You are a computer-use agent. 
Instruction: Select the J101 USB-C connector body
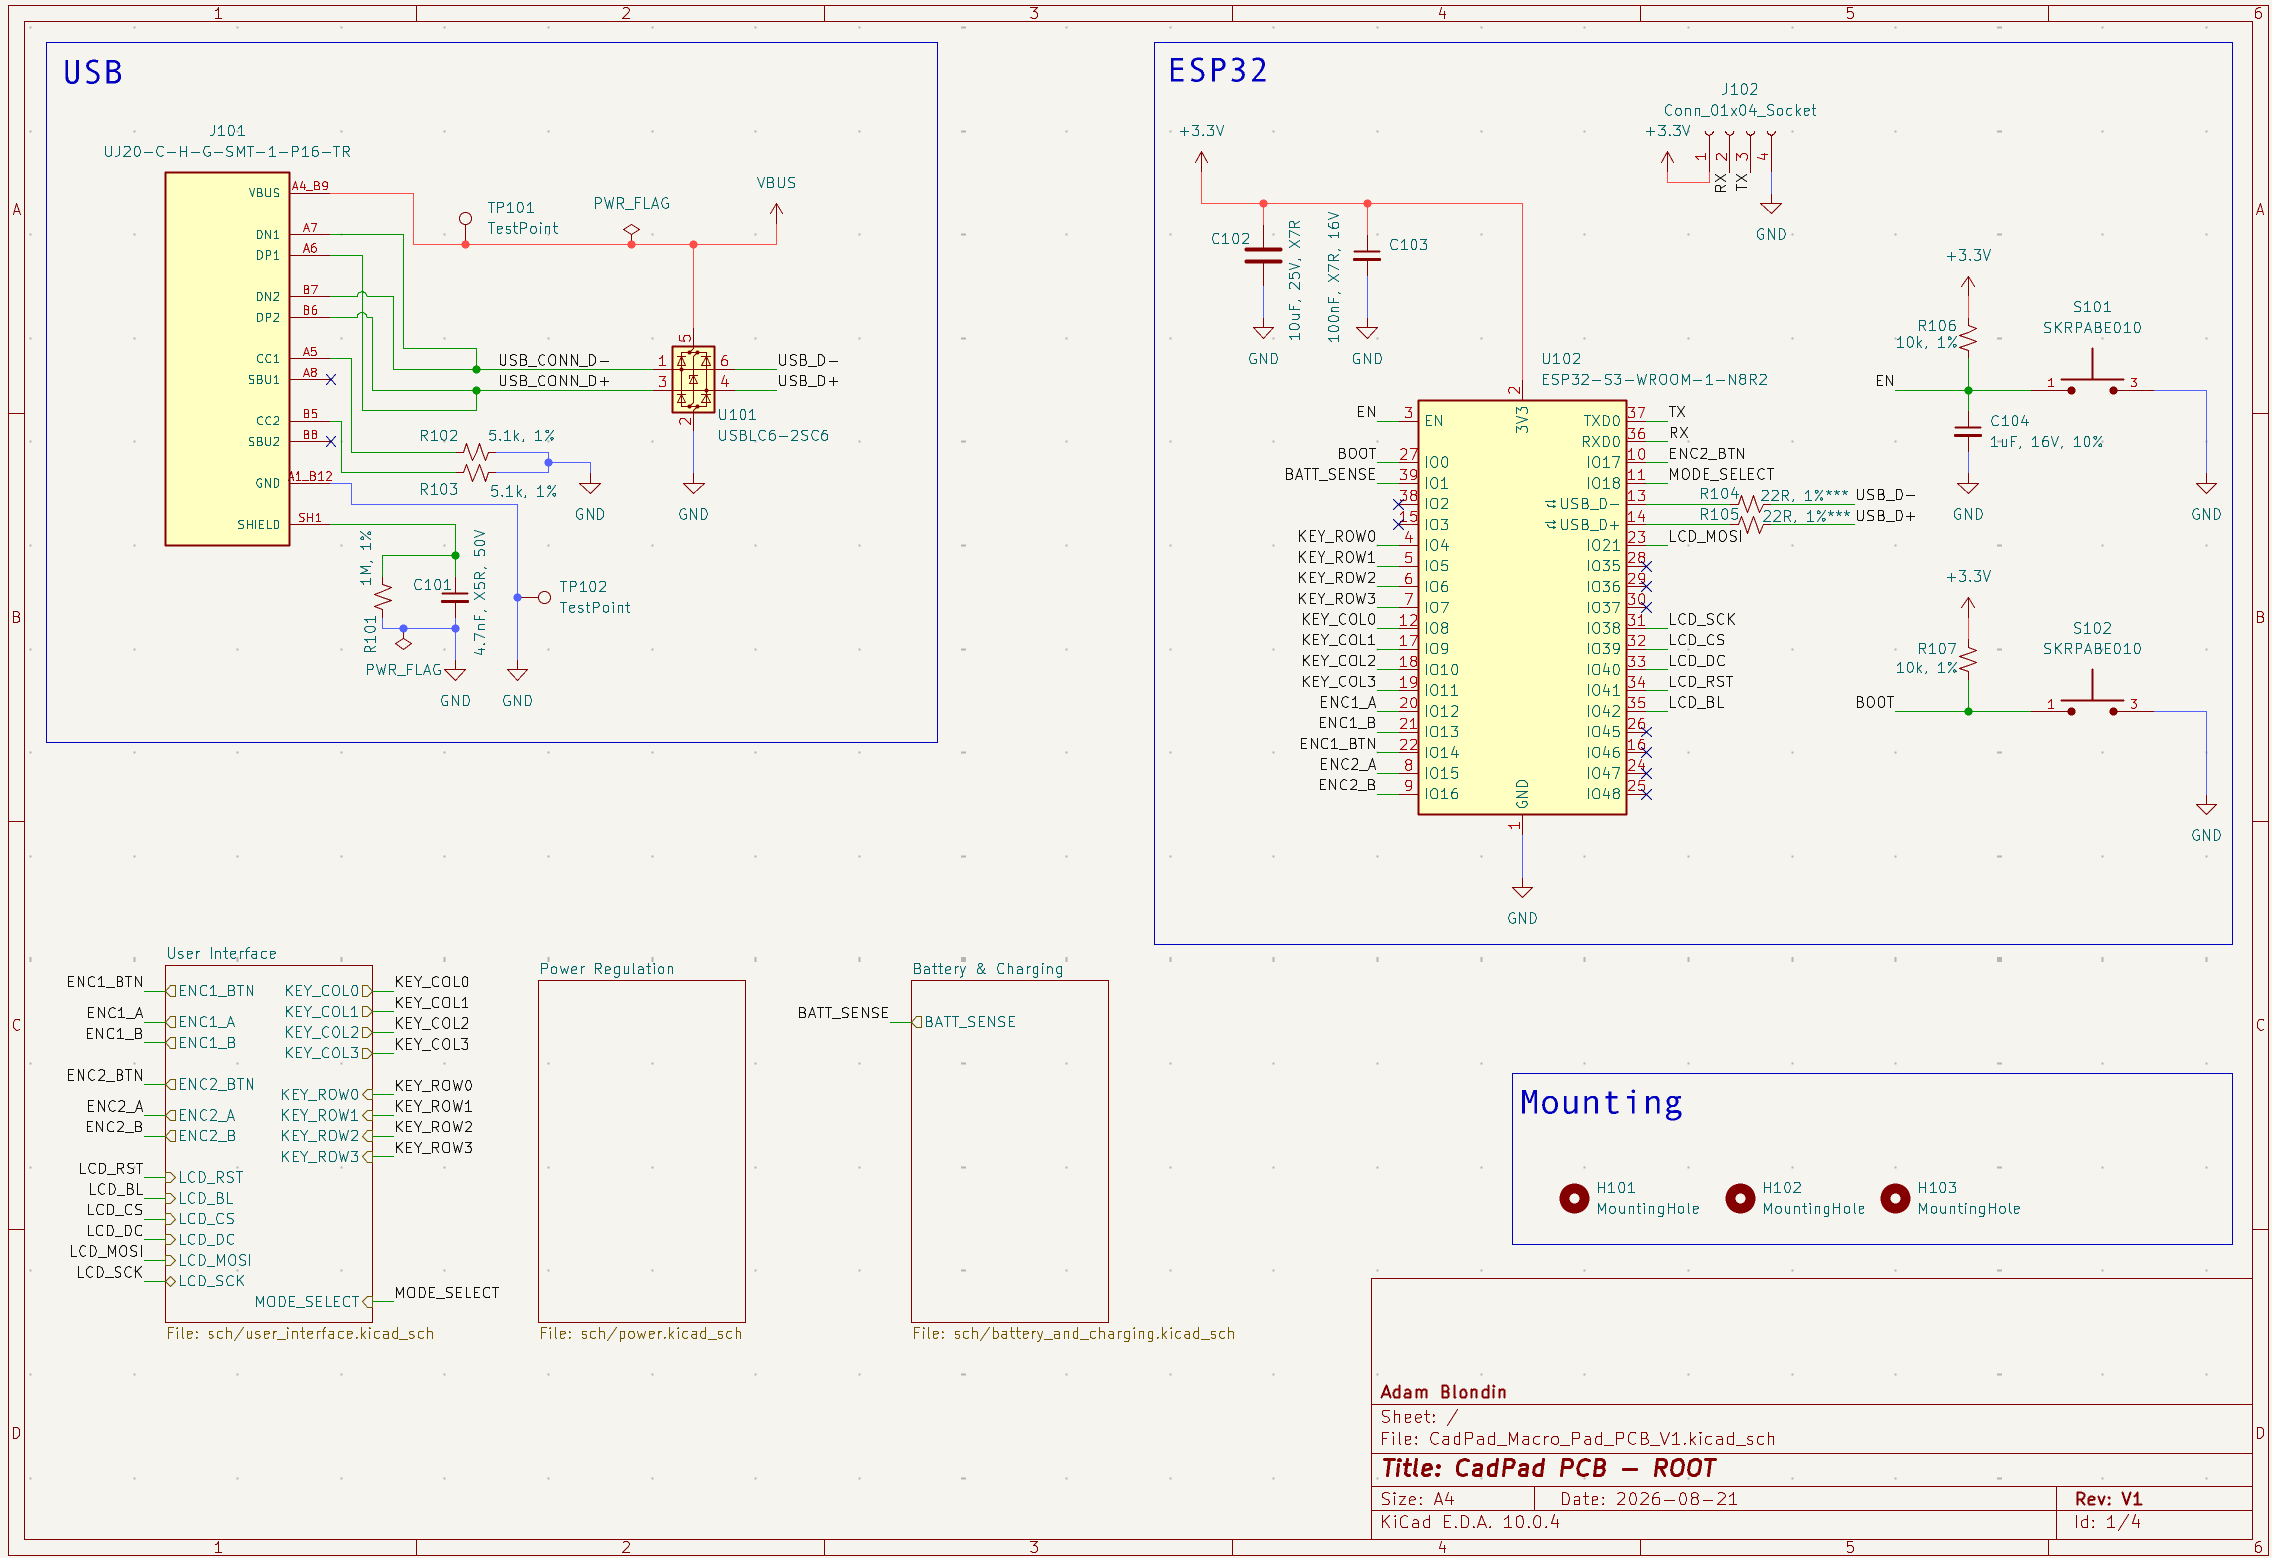pos(227,359)
